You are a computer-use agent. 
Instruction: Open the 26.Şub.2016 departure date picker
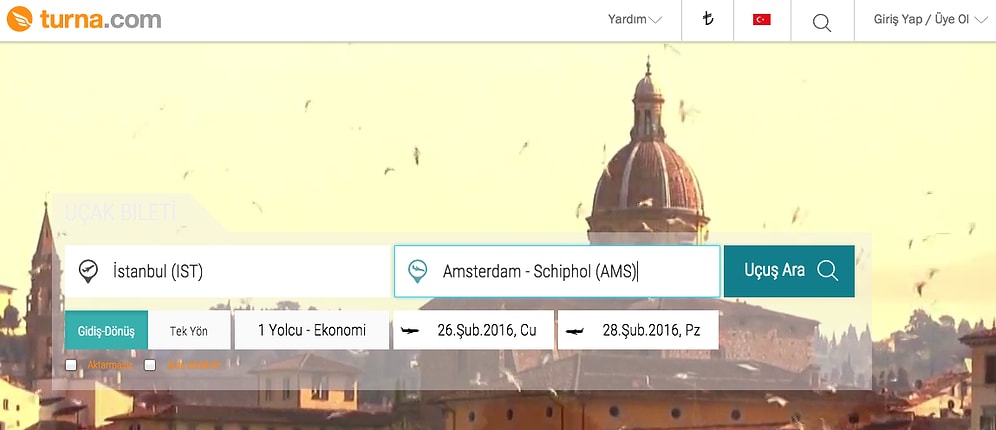pos(473,330)
